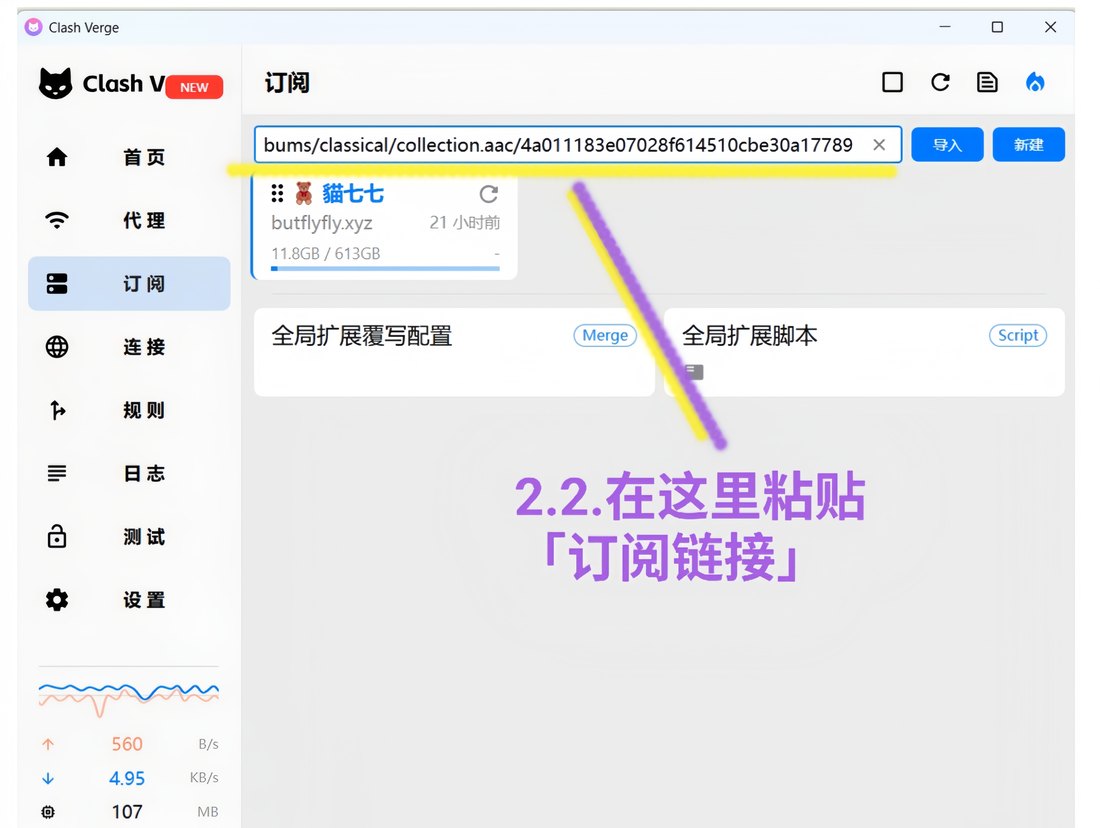
Task: Click the lock test icon
Action: point(57,536)
